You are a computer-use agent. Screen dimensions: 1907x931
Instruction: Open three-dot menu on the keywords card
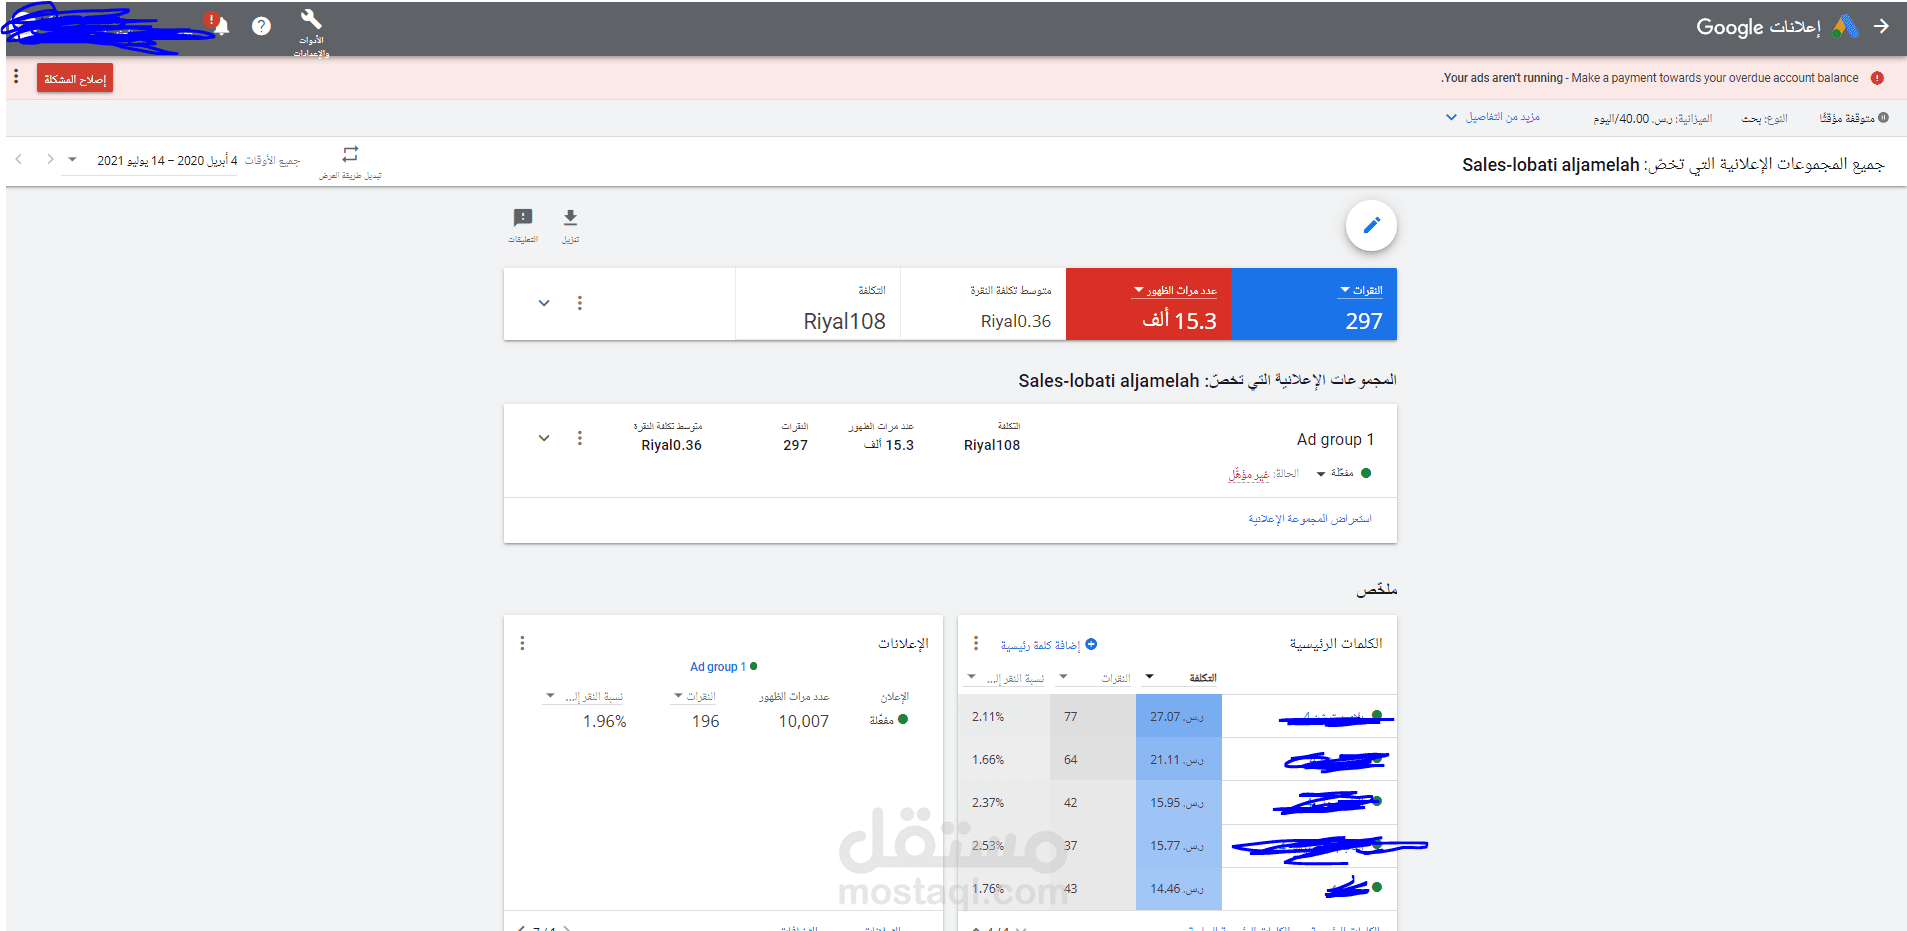click(976, 643)
